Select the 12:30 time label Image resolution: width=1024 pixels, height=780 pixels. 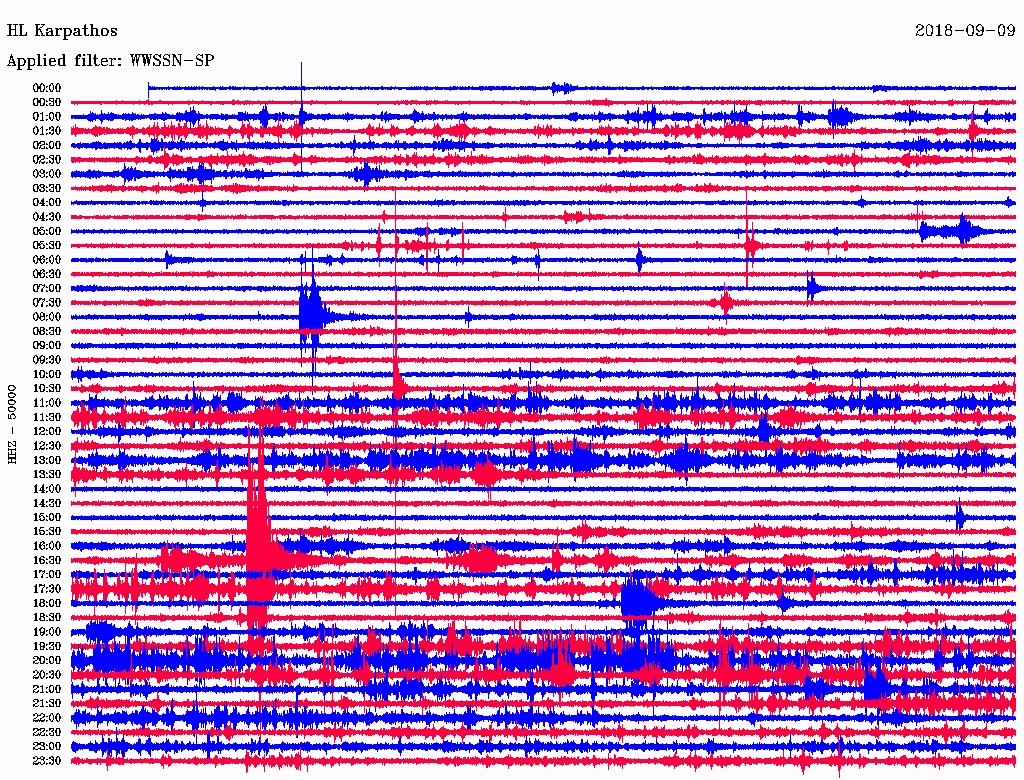pyautogui.click(x=47, y=446)
